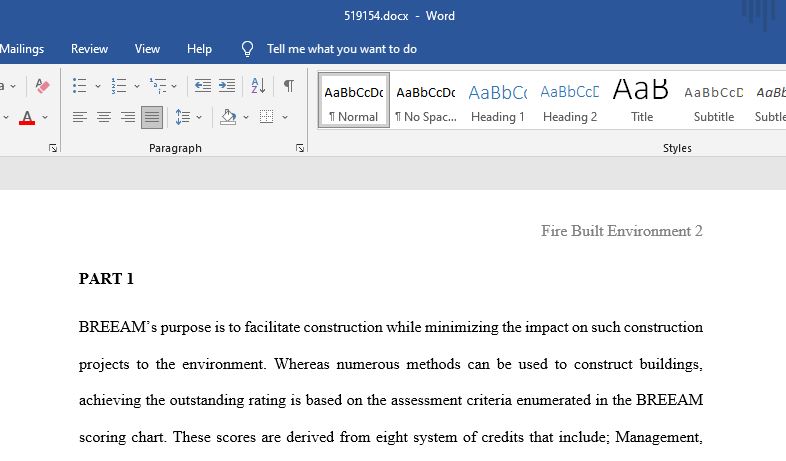The image size is (786, 461).
Task: Open line spacing dropdown arrow
Action: coord(199,117)
